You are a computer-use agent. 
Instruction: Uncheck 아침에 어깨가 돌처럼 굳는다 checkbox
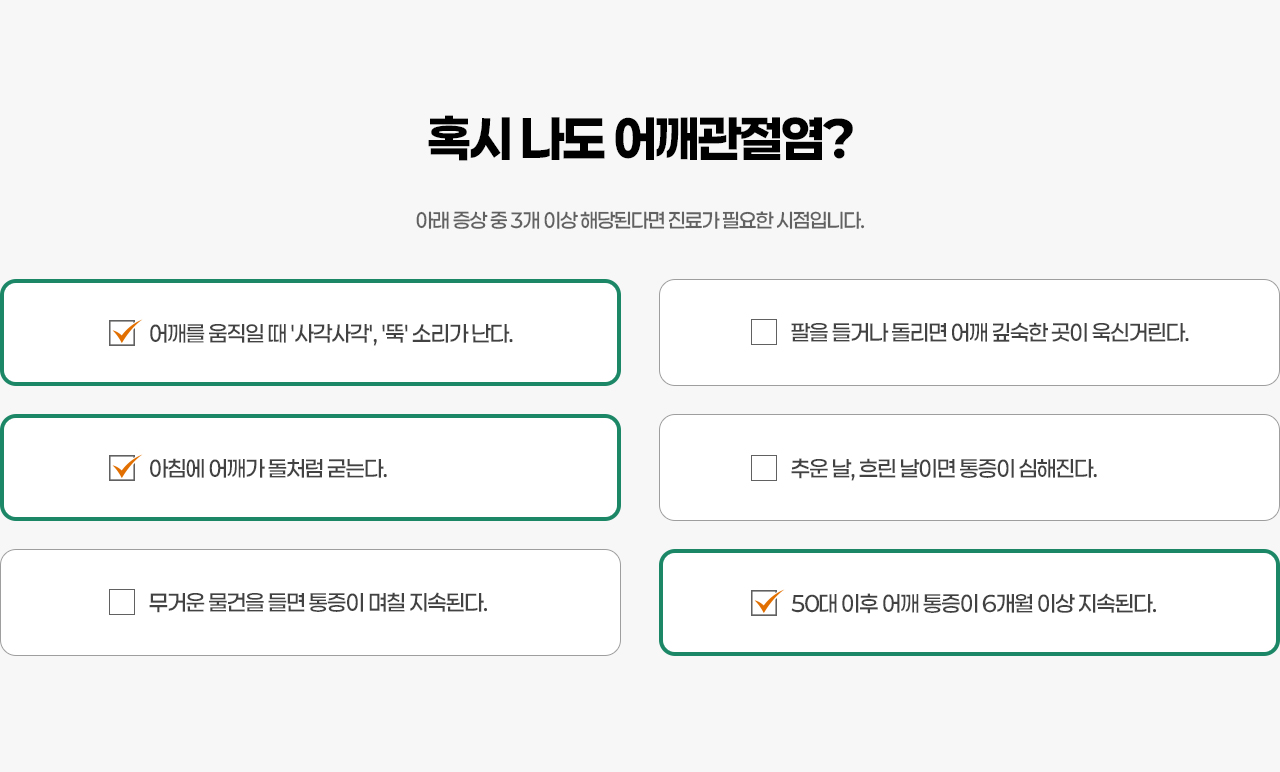122,468
